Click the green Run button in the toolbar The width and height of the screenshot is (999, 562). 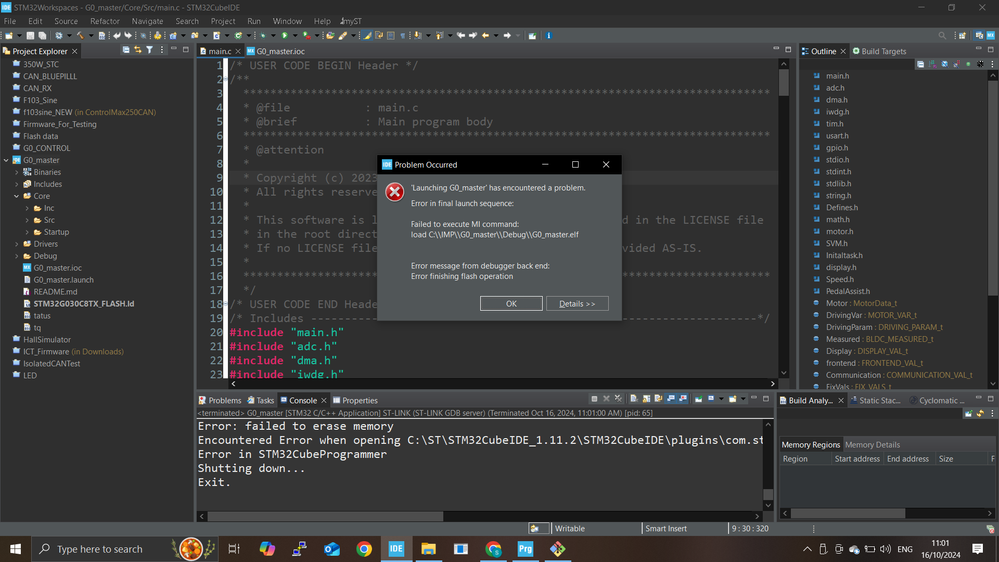click(284, 36)
